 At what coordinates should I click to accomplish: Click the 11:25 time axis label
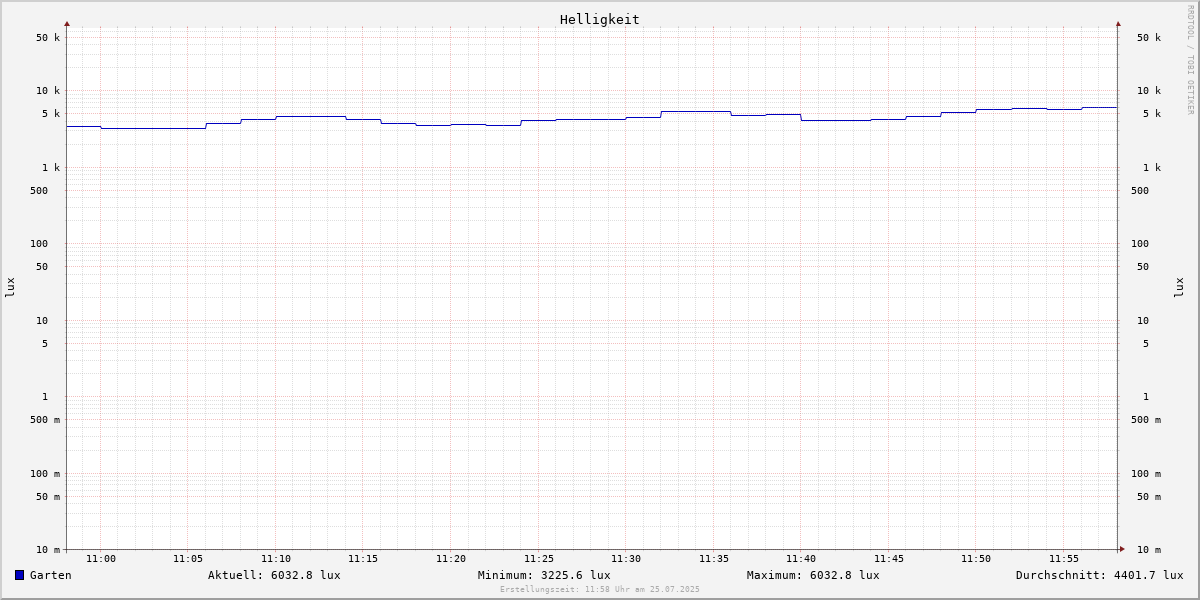point(539,559)
